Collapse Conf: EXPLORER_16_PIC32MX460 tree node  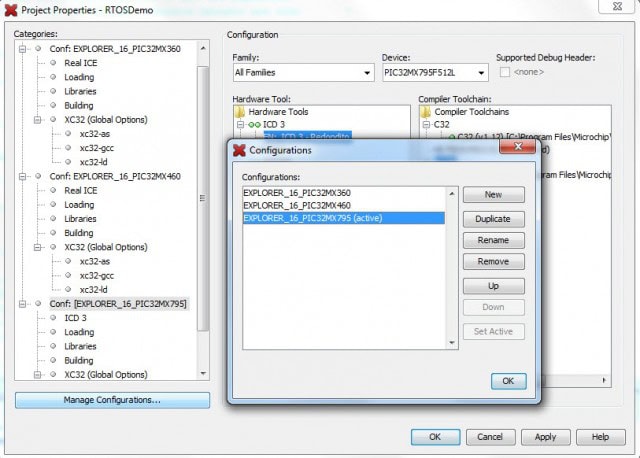point(22,176)
